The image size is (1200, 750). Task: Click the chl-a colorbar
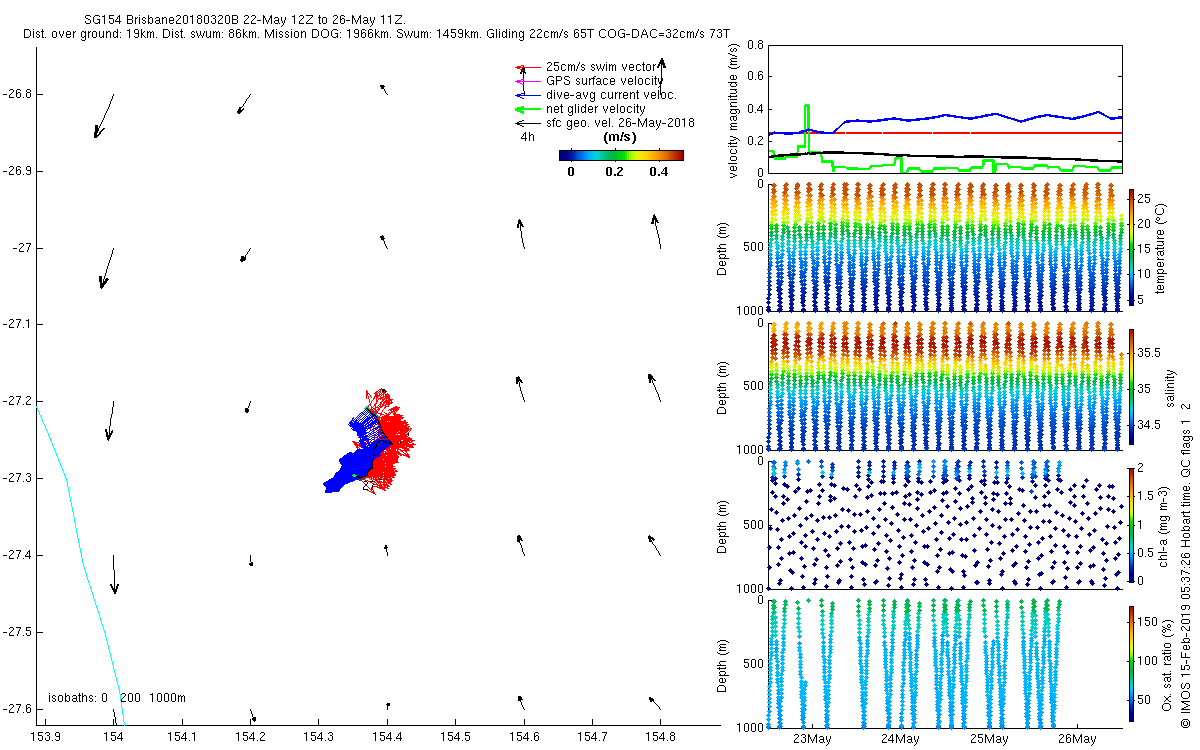point(1131,524)
